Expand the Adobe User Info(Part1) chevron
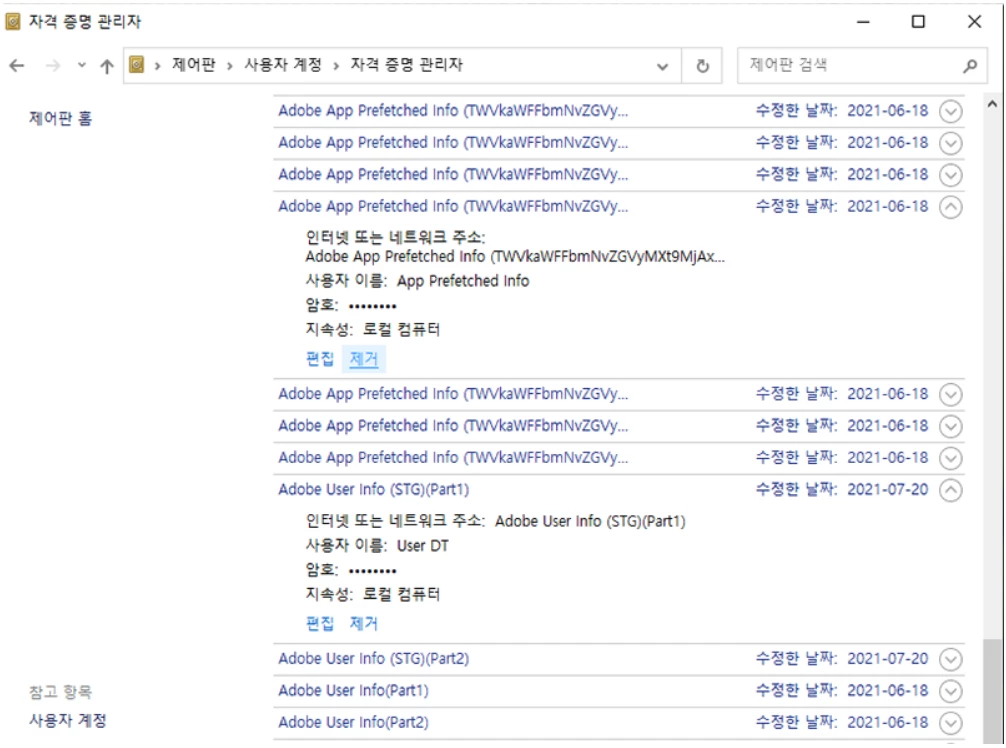Image resolution: width=1006 pixels, height=748 pixels. (x=951, y=692)
